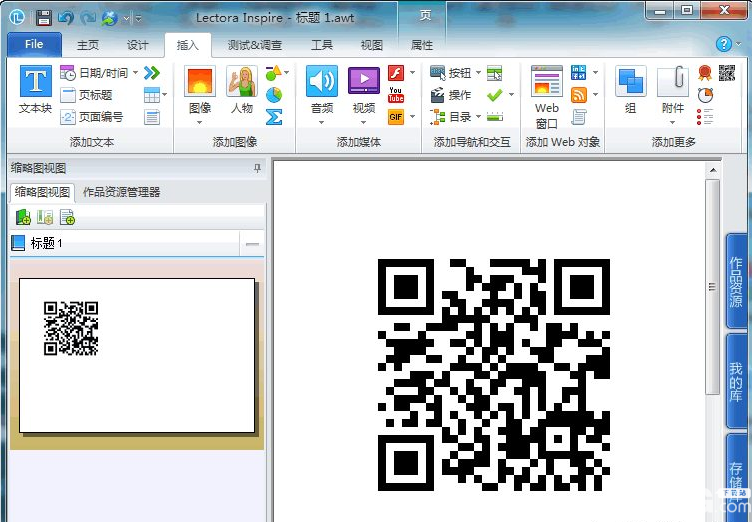Select the large QR code on the page
Viewport: 752px width, 522px height.
[494, 375]
